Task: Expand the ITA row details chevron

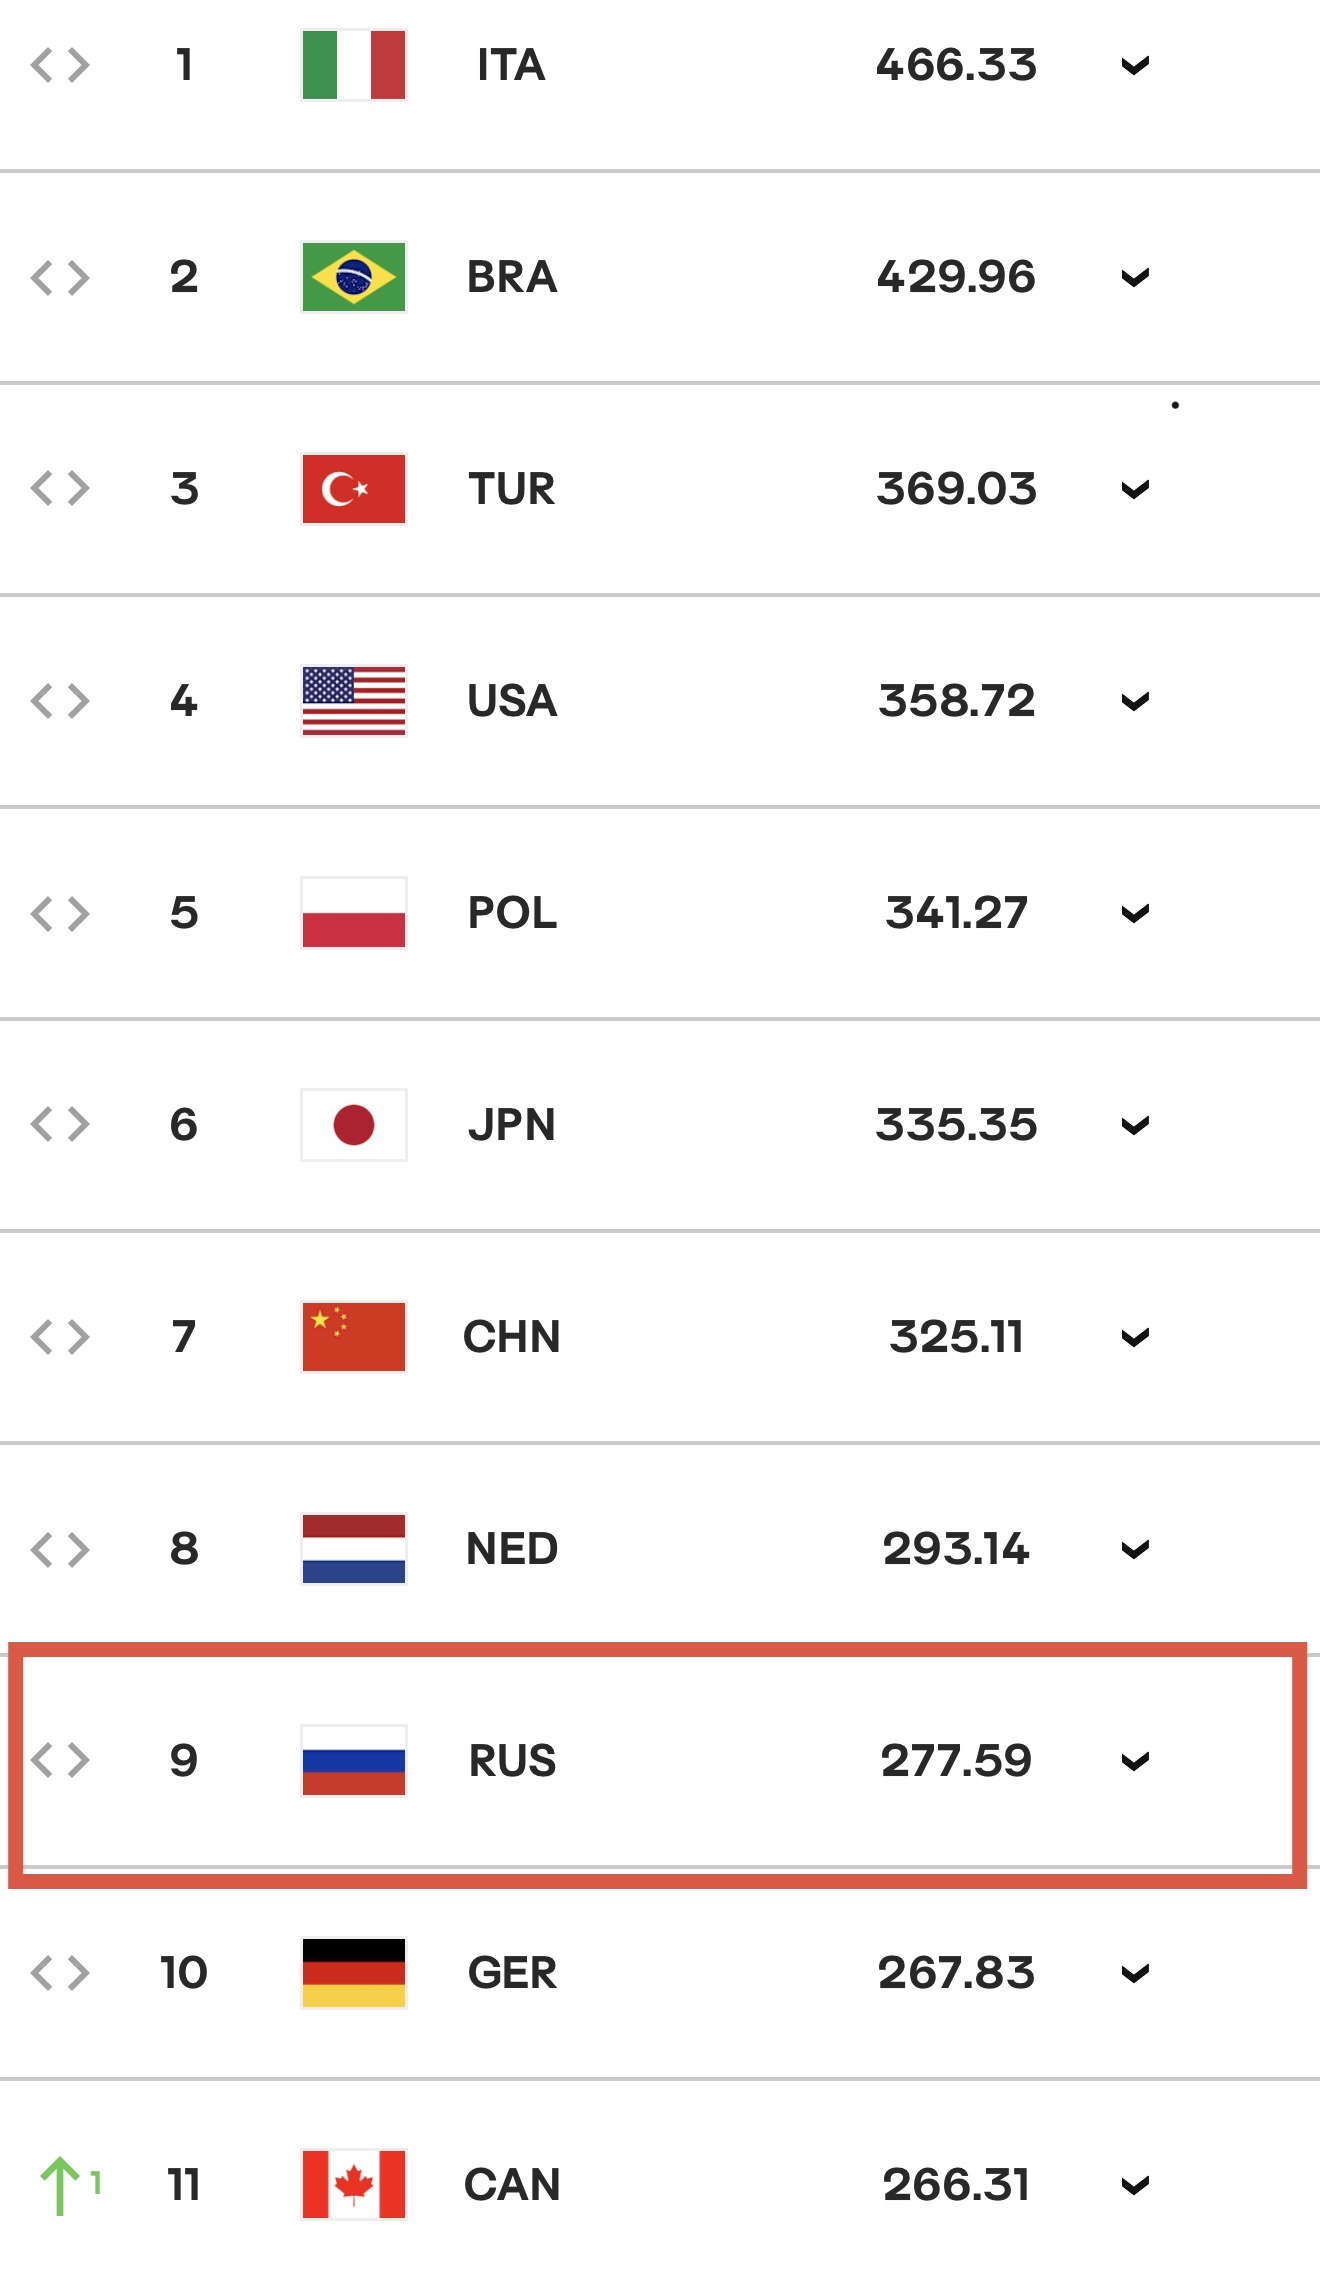Action: (1135, 66)
